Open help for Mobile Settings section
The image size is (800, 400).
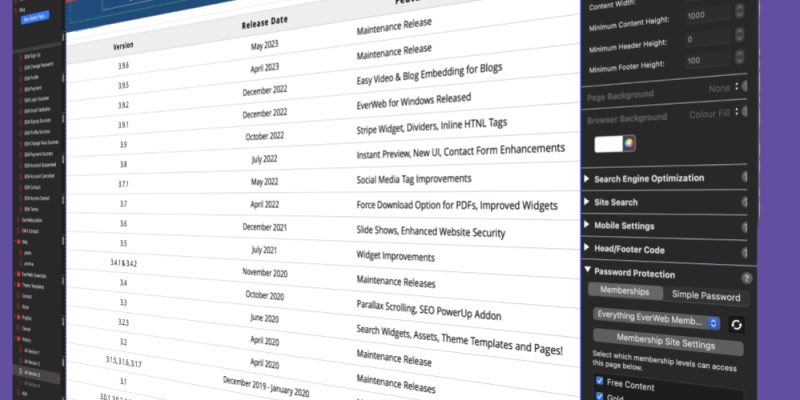point(745,227)
